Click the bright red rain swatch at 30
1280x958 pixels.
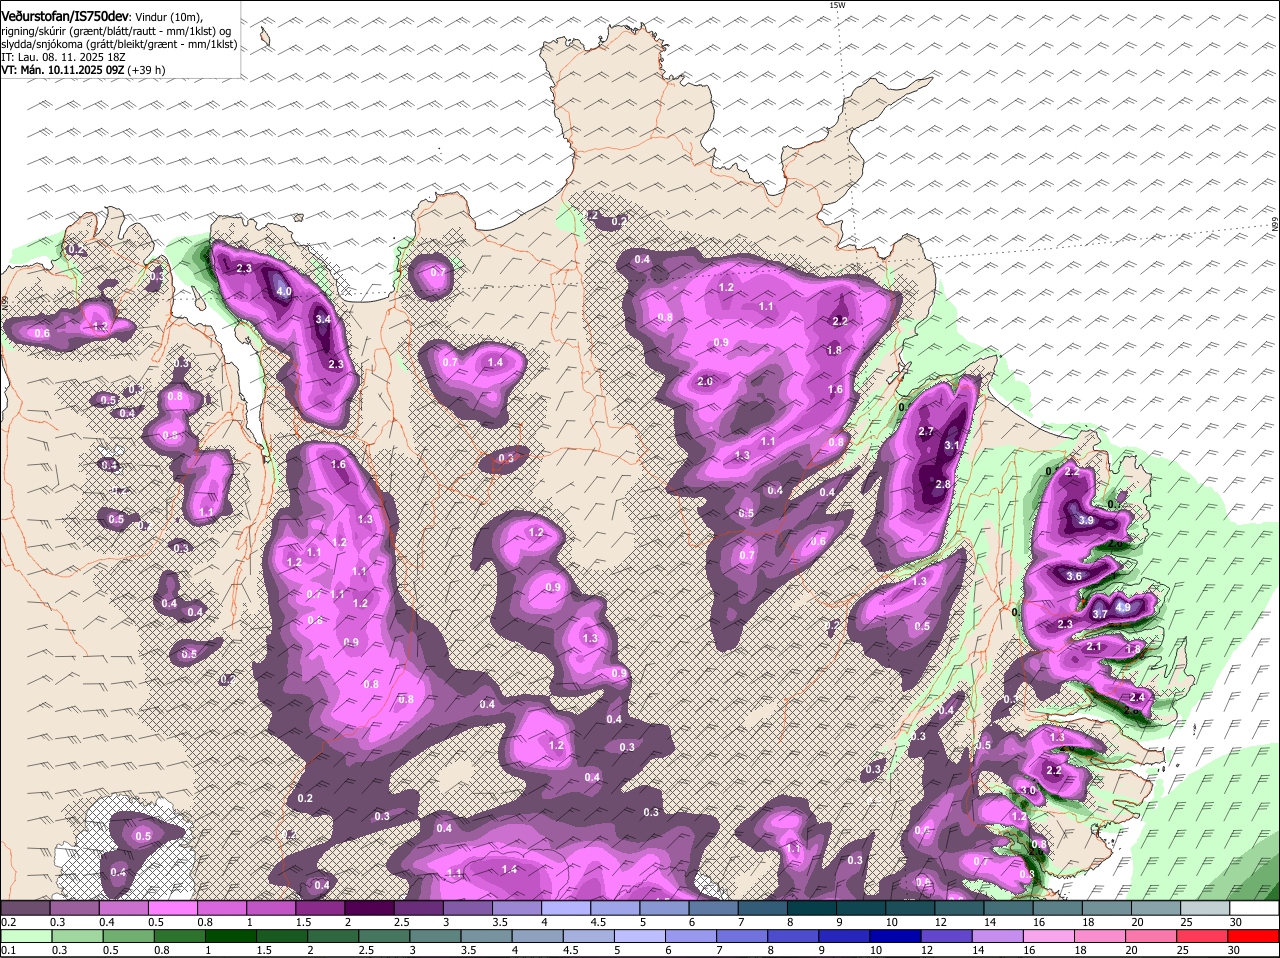tap(1255, 936)
